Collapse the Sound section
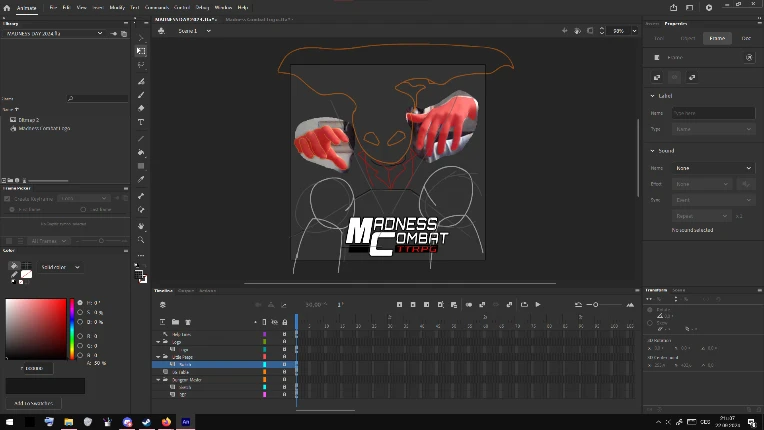The image size is (764, 430). [652, 151]
